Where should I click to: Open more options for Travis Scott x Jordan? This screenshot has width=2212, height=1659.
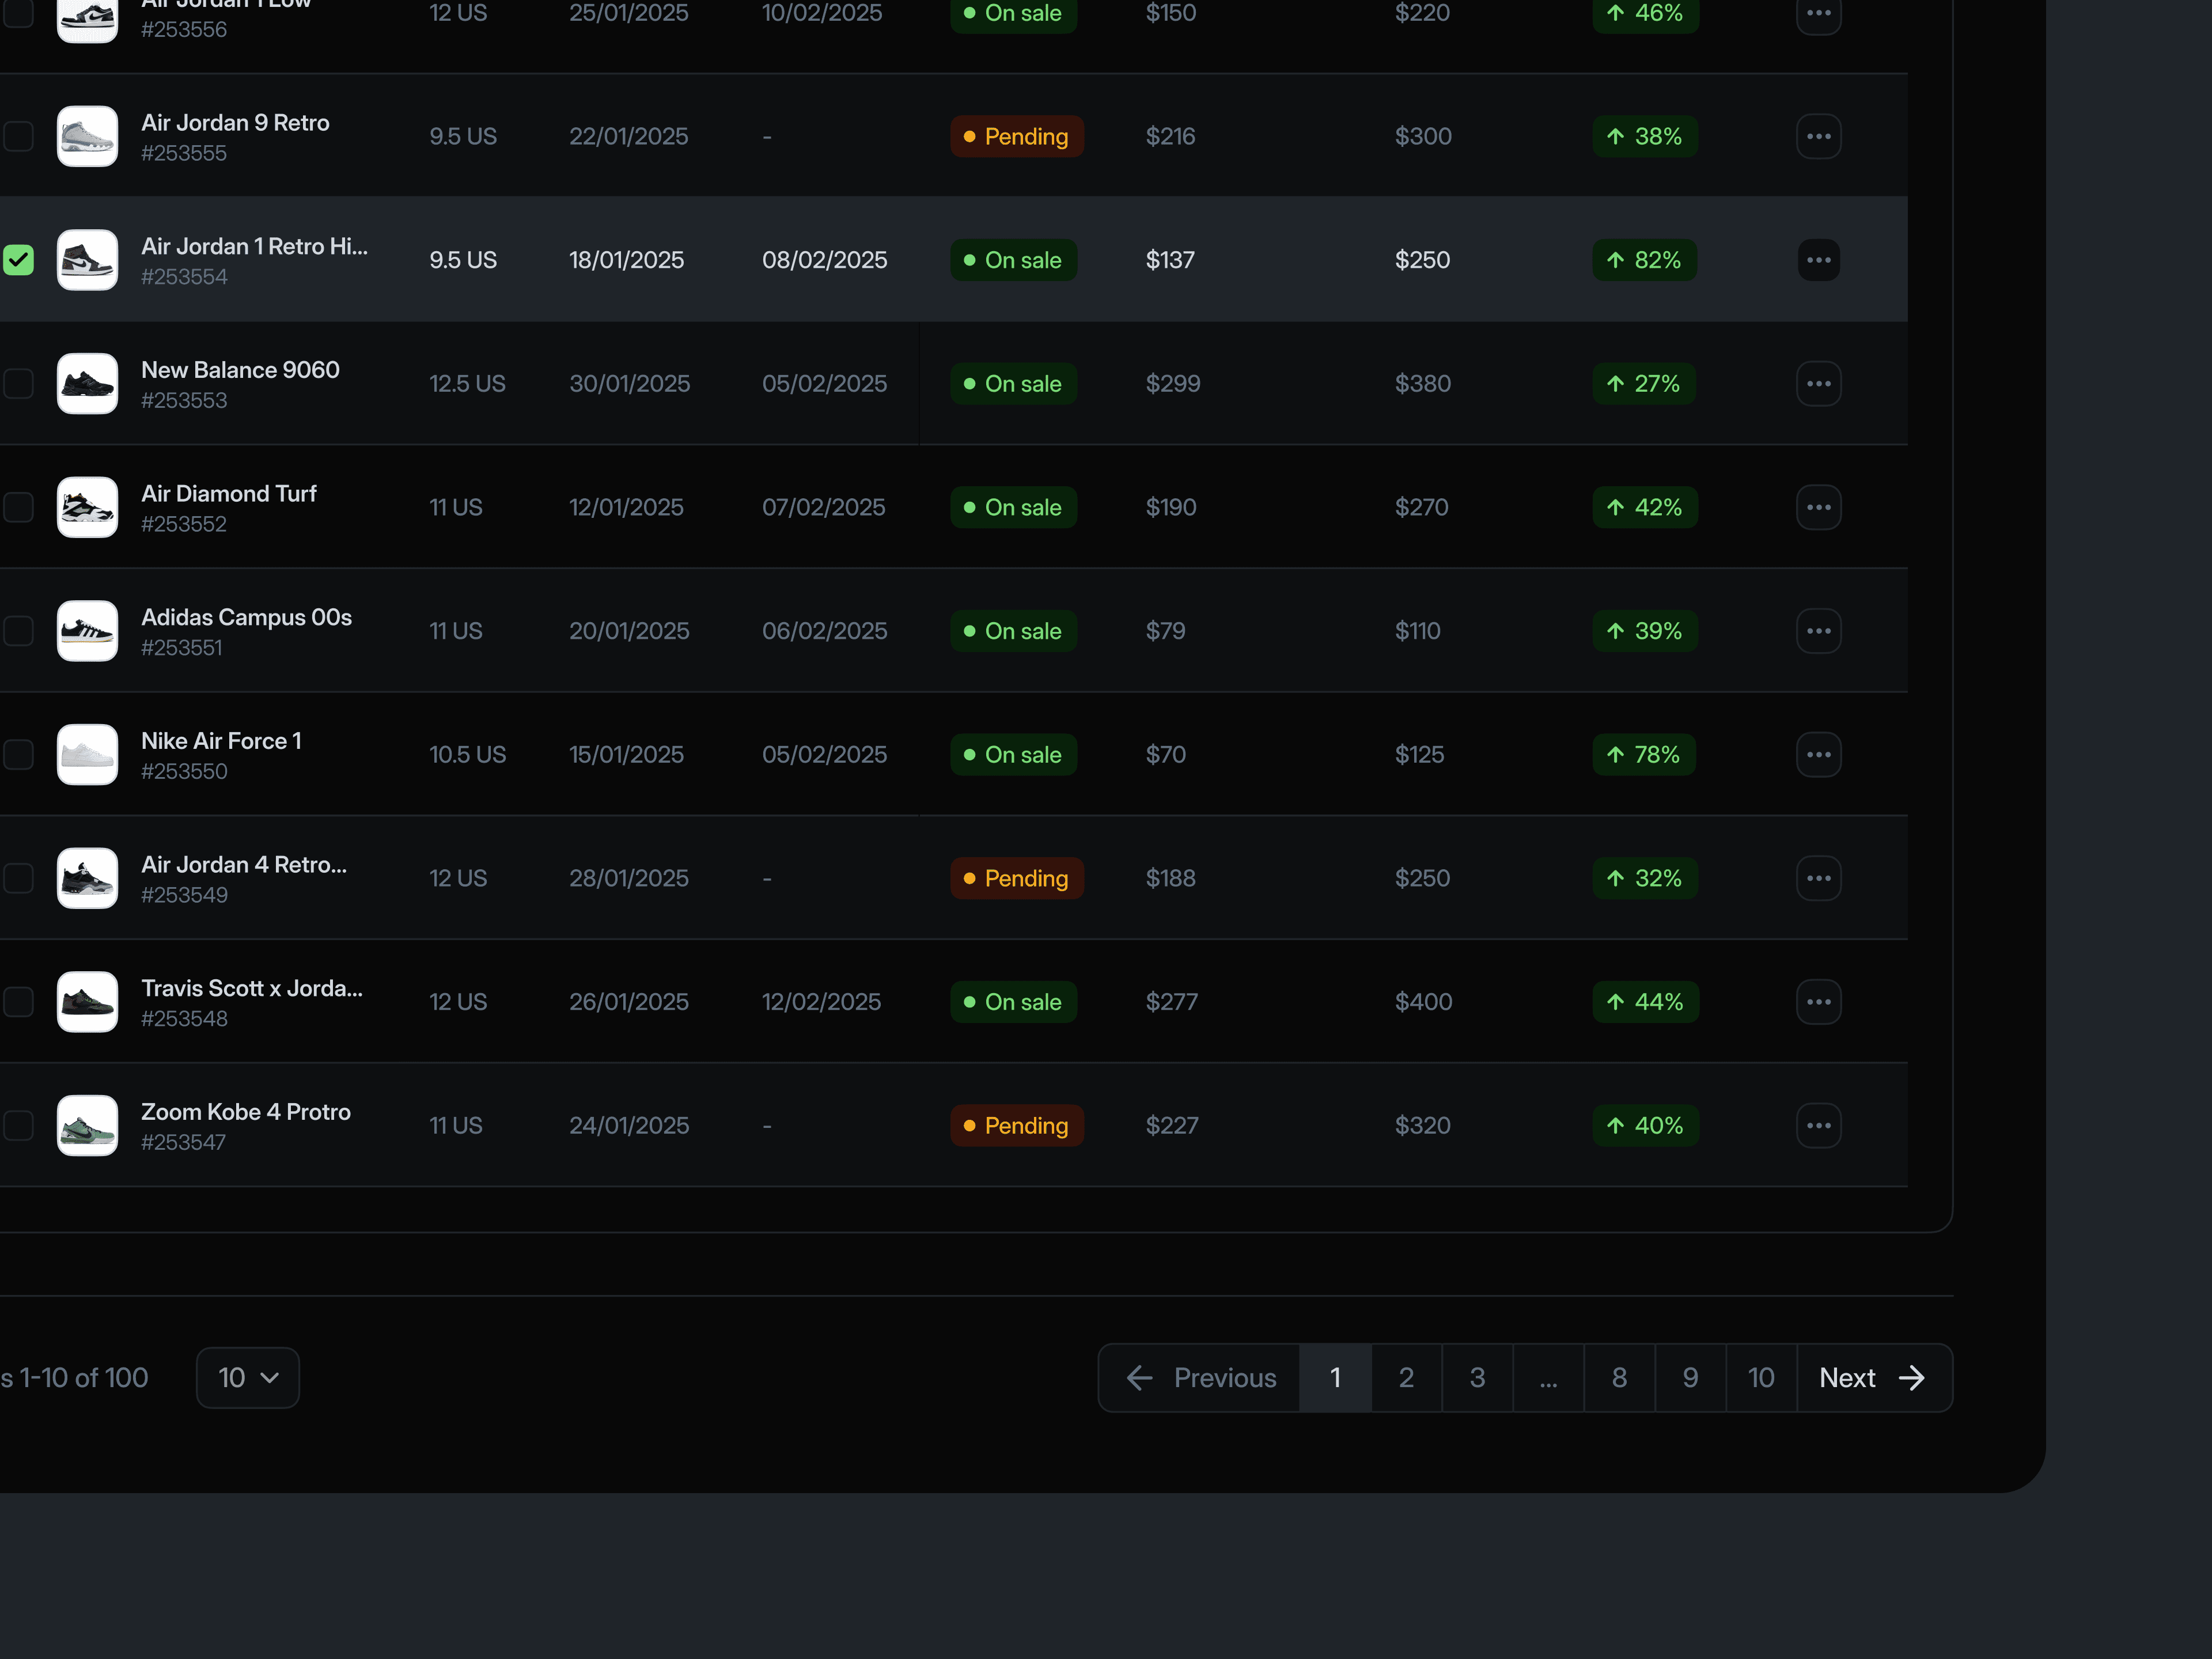[1818, 1002]
